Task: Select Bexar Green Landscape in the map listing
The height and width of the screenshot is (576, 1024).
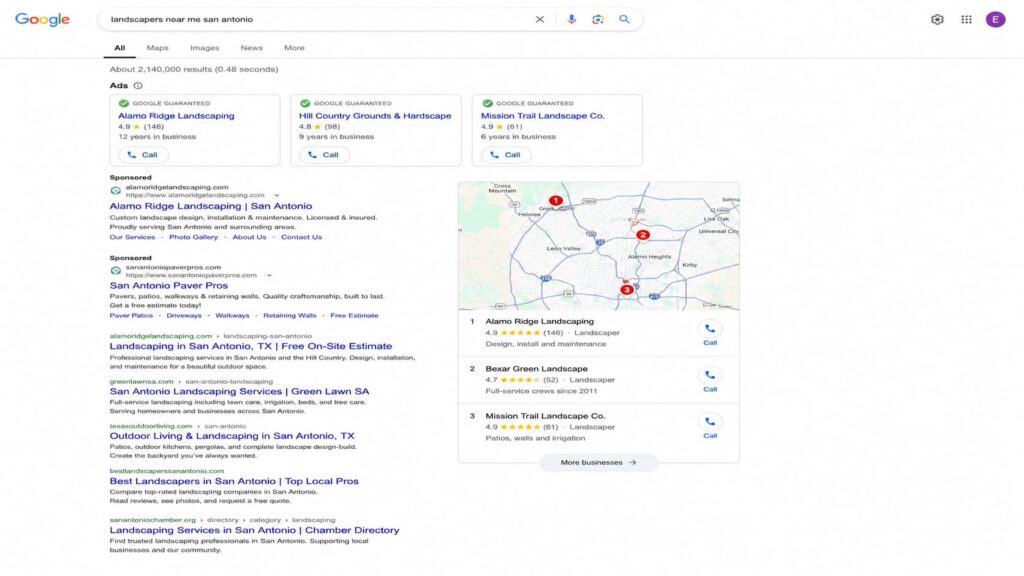Action: [536, 368]
